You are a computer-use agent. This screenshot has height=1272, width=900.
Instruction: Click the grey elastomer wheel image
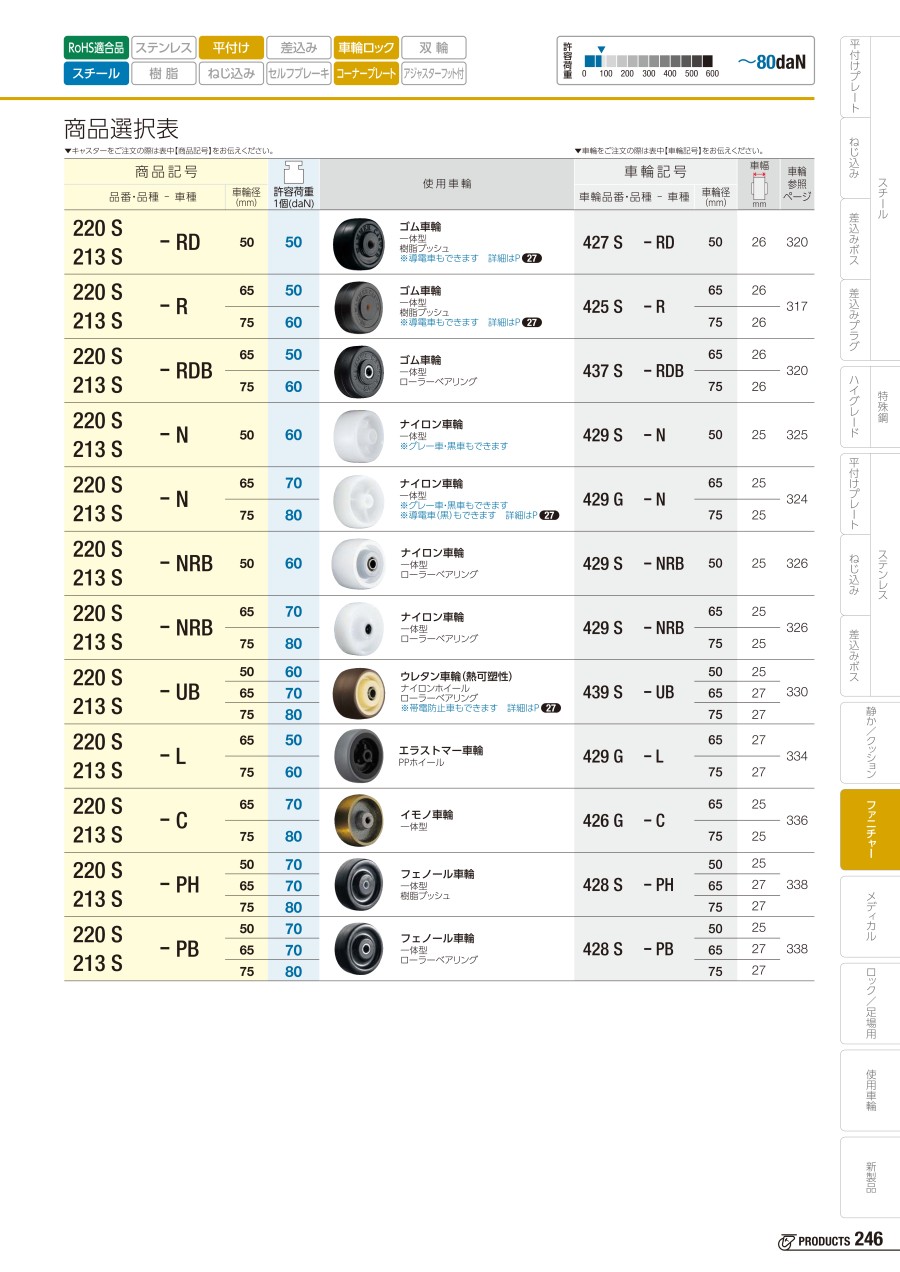click(x=356, y=756)
